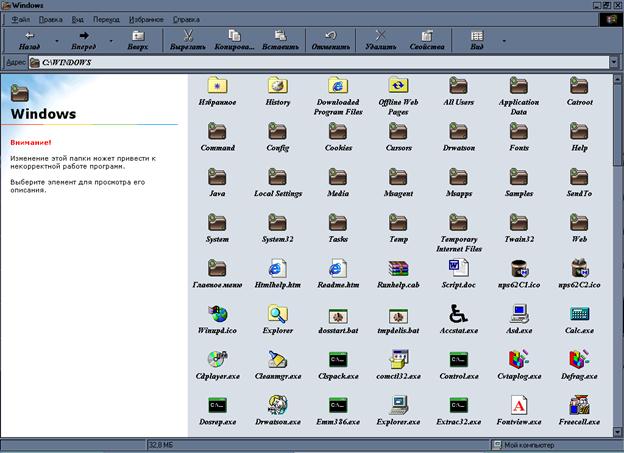Select the Избранное folder icon
This screenshot has width=624, height=453.
[217, 85]
